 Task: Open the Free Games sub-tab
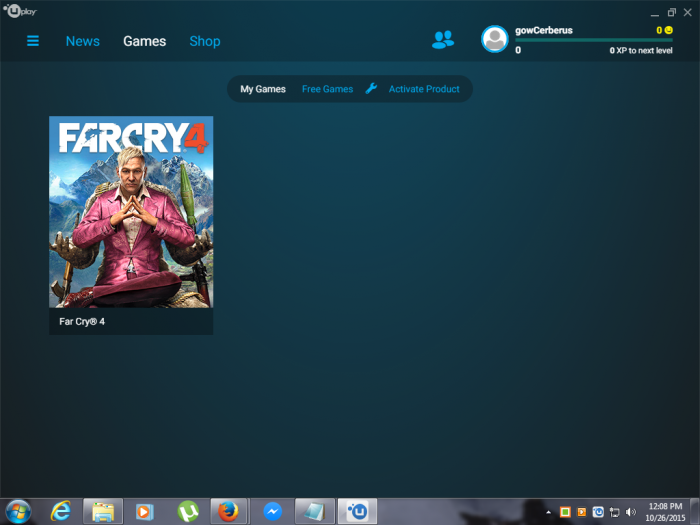point(327,89)
